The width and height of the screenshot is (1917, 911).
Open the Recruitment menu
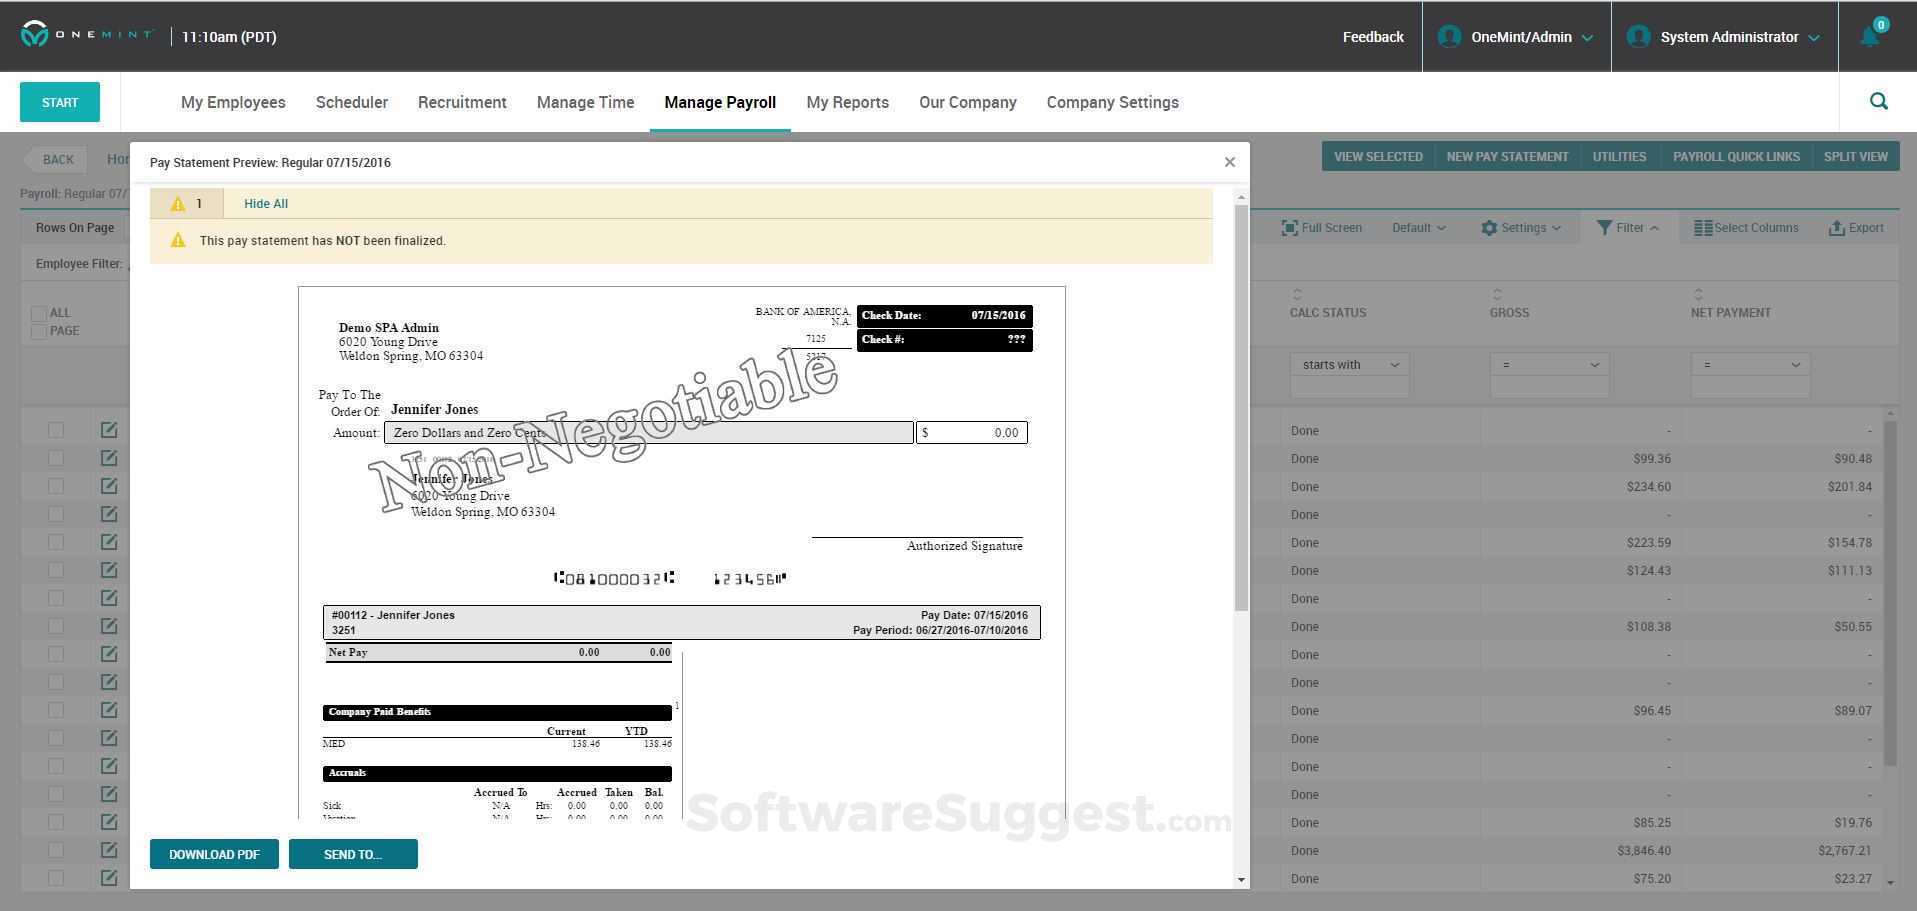coord(462,102)
